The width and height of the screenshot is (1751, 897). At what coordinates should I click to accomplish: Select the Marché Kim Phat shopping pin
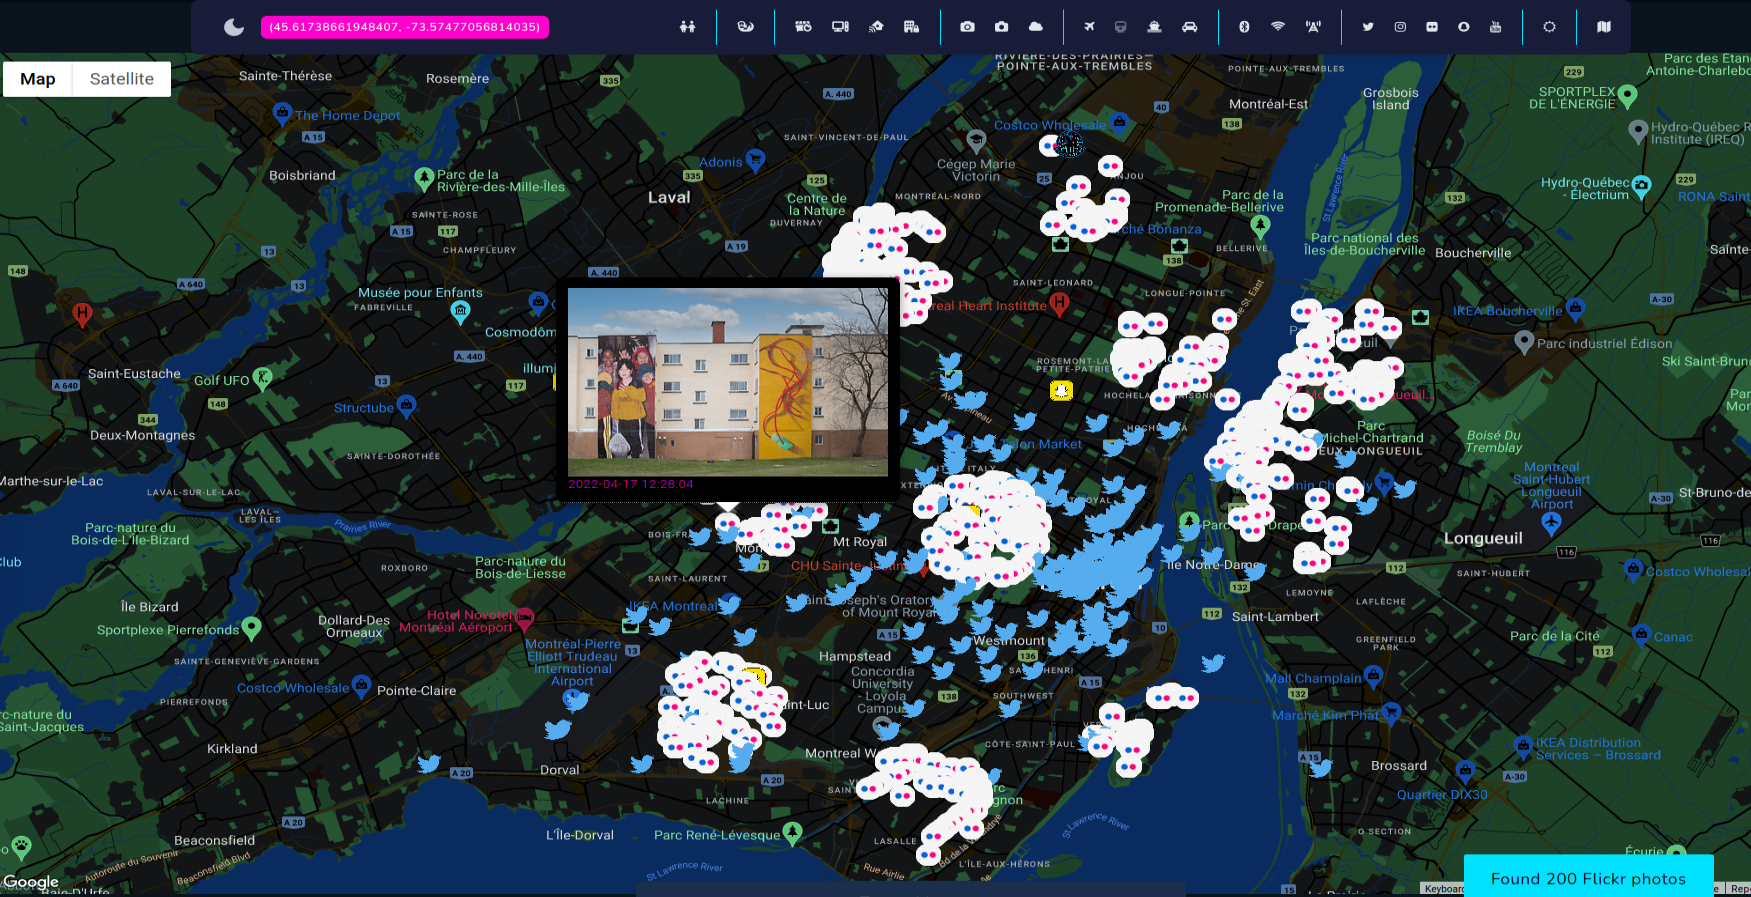pyautogui.click(x=1390, y=713)
